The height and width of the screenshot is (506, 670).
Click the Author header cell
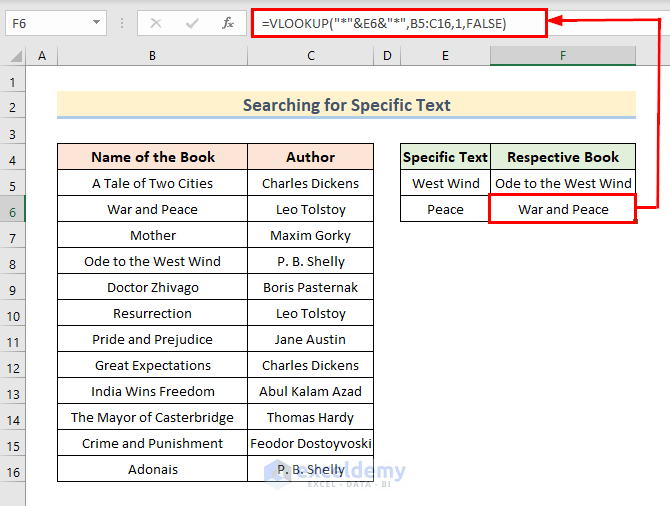(311, 157)
